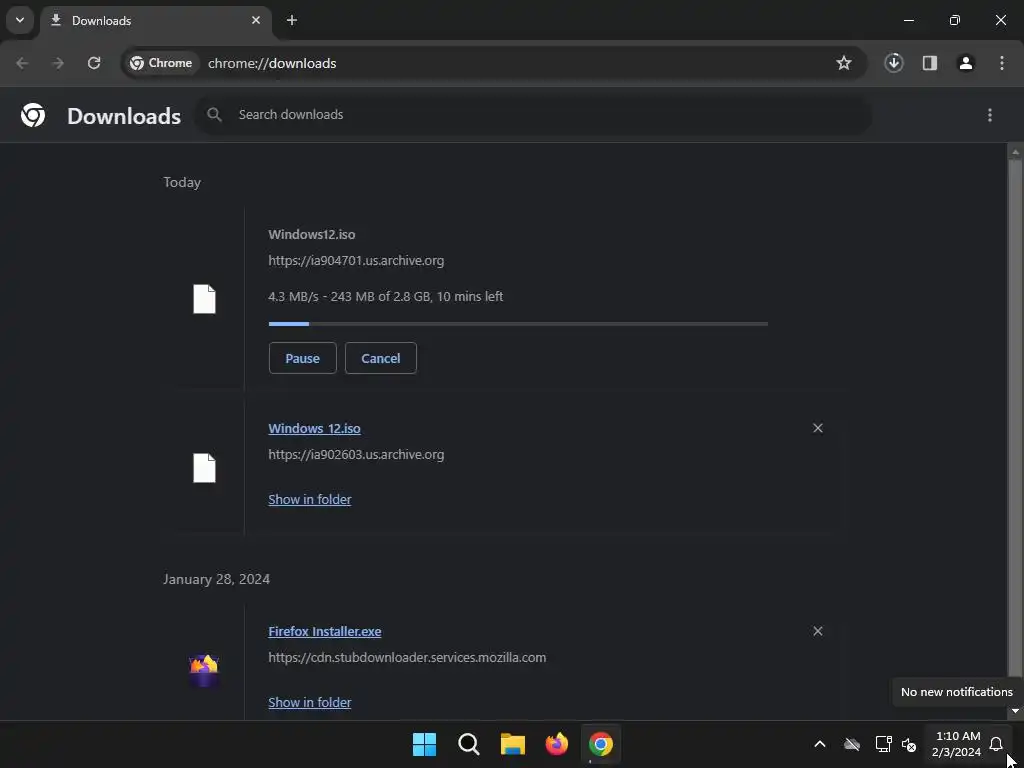1024x768 pixels.
Task: Click the Chrome site info chip
Action: point(161,63)
